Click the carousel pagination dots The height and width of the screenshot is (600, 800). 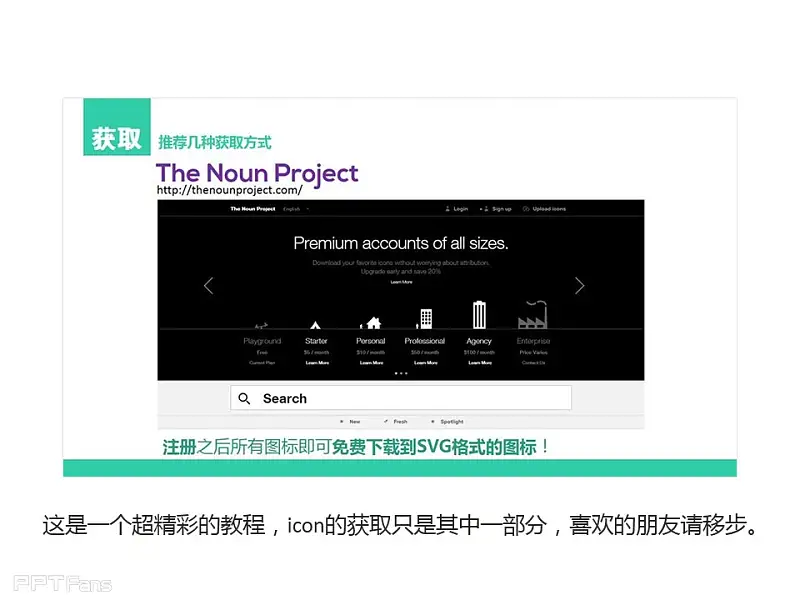pyautogui.click(x=401, y=373)
